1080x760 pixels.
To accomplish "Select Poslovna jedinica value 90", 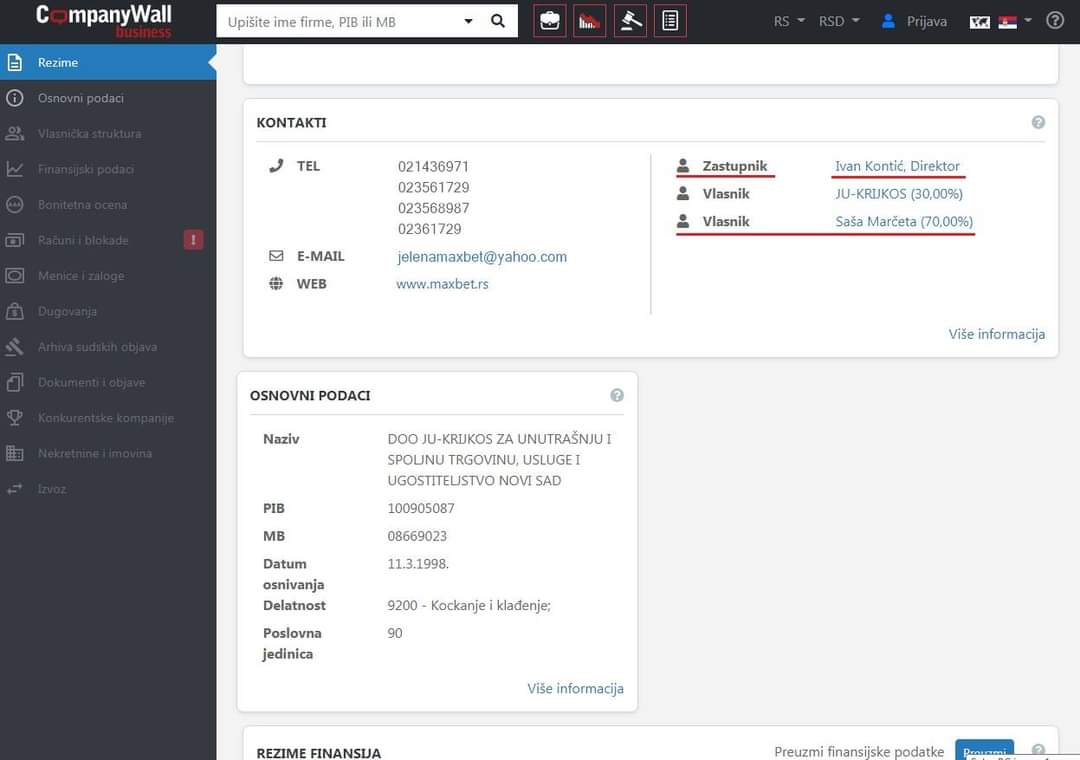I will point(395,633).
